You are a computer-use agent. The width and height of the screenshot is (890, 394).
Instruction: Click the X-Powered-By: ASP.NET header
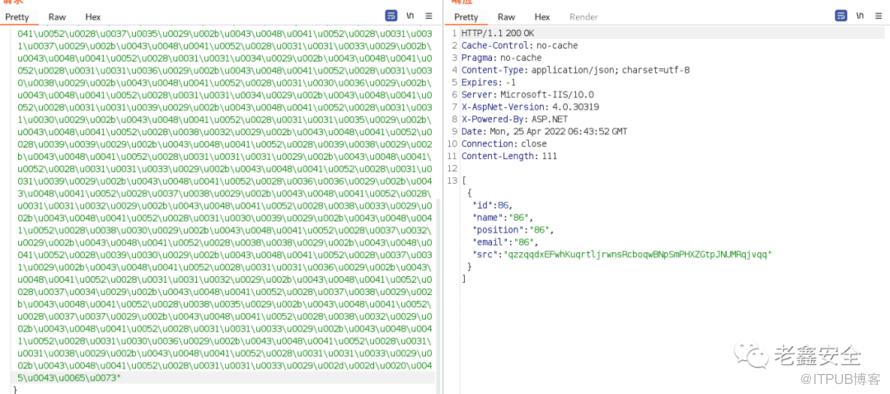[x=514, y=119]
